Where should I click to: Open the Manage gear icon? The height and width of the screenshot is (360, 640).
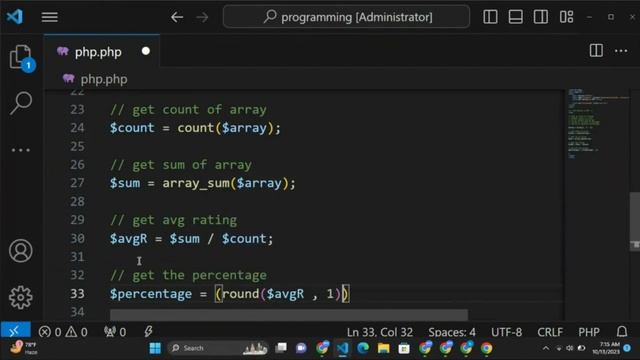click(21, 297)
